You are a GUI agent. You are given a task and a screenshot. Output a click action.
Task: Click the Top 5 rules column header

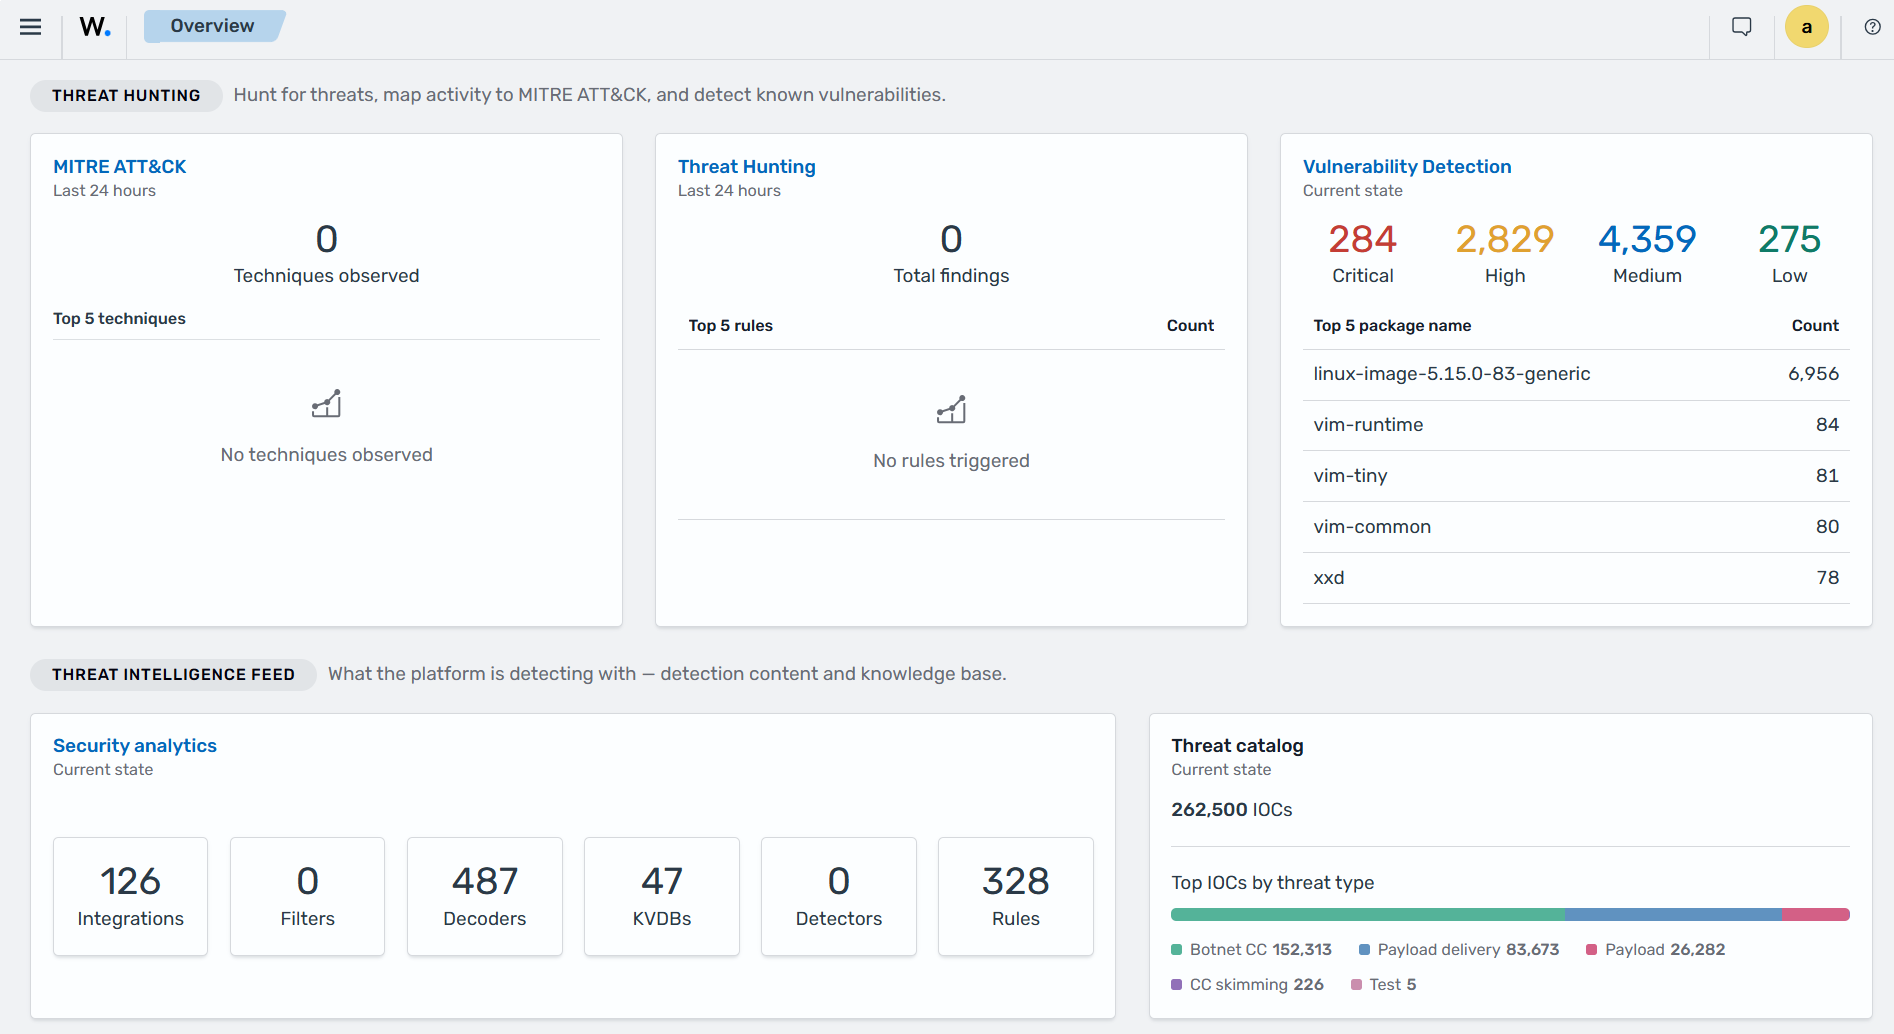[731, 326]
